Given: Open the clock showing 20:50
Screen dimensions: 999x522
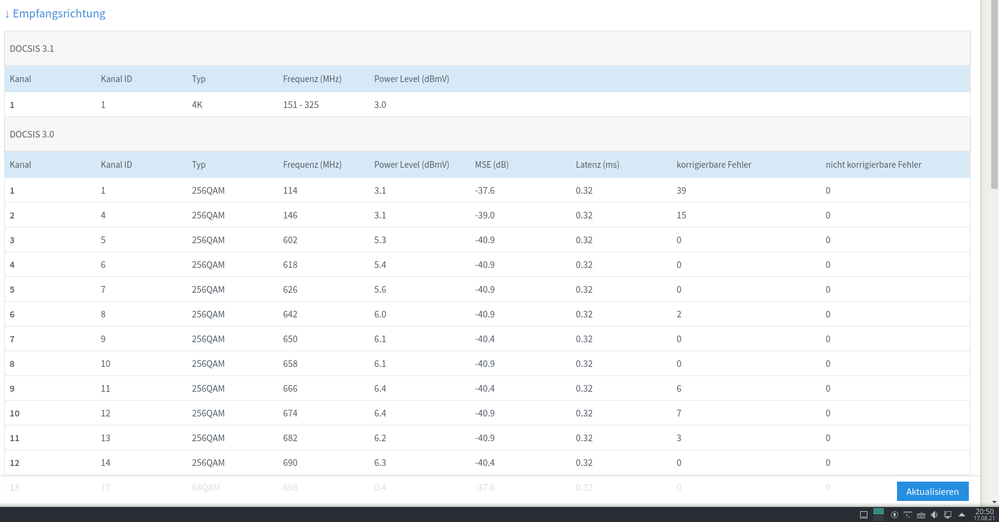Looking at the screenshot, I should (x=984, y=514).
